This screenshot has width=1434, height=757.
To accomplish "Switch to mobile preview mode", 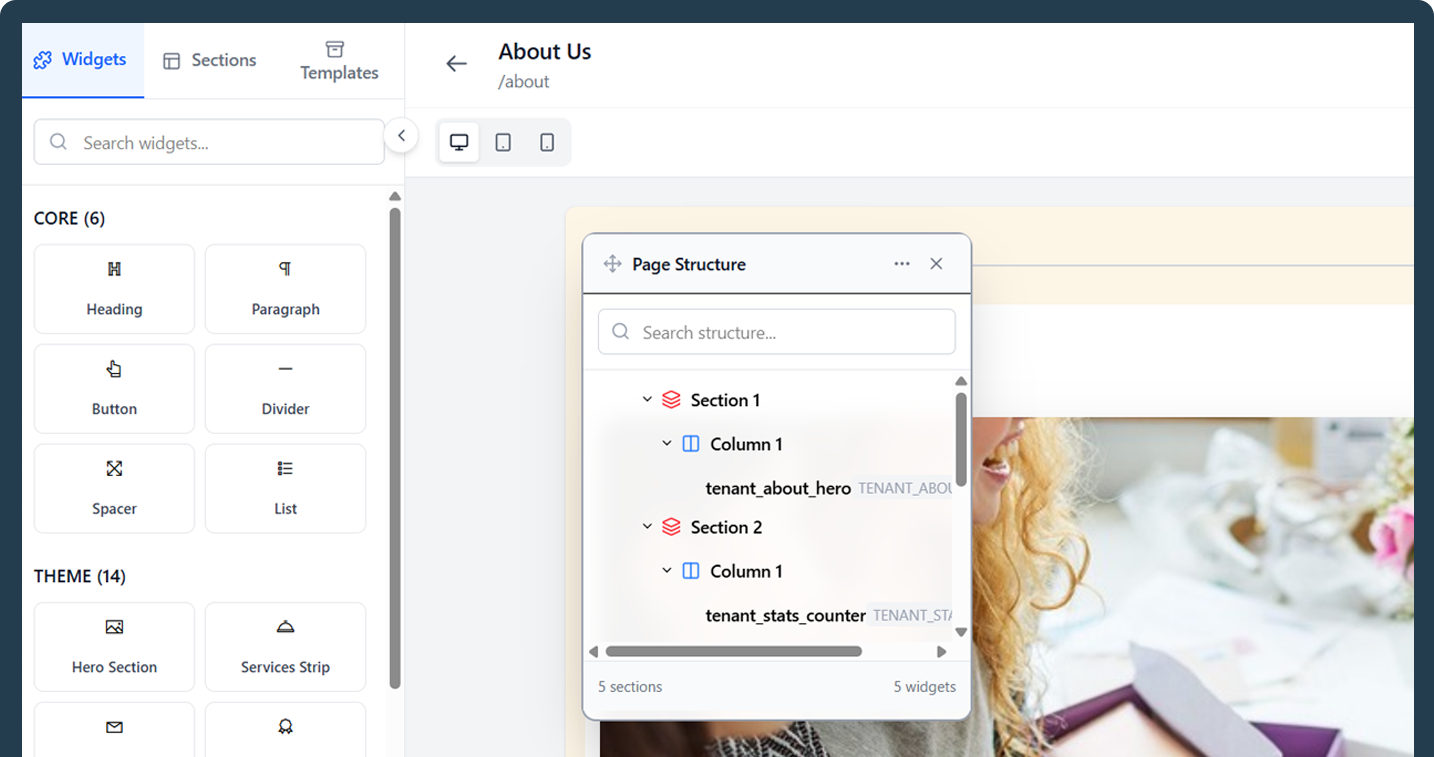I will pyautogui.click(x=547, y=142).
